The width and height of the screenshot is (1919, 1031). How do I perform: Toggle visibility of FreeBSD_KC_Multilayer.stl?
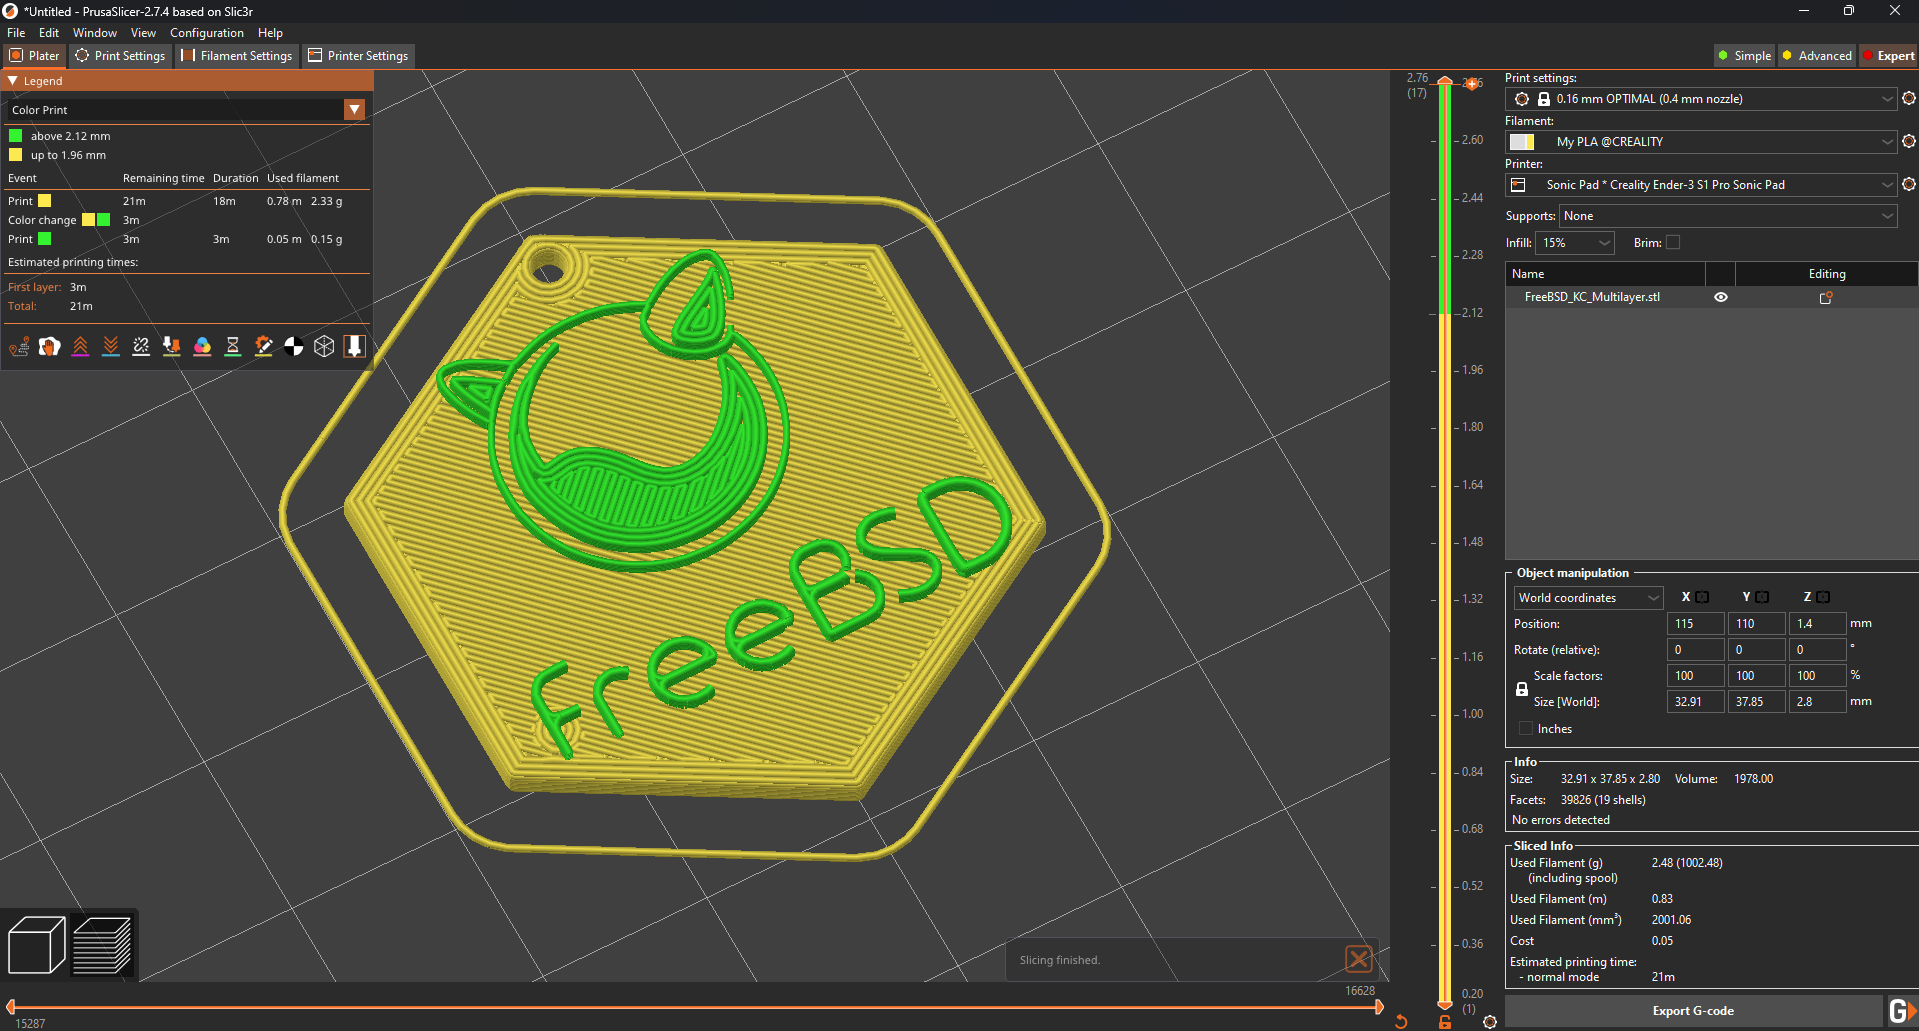[1721, 297]
